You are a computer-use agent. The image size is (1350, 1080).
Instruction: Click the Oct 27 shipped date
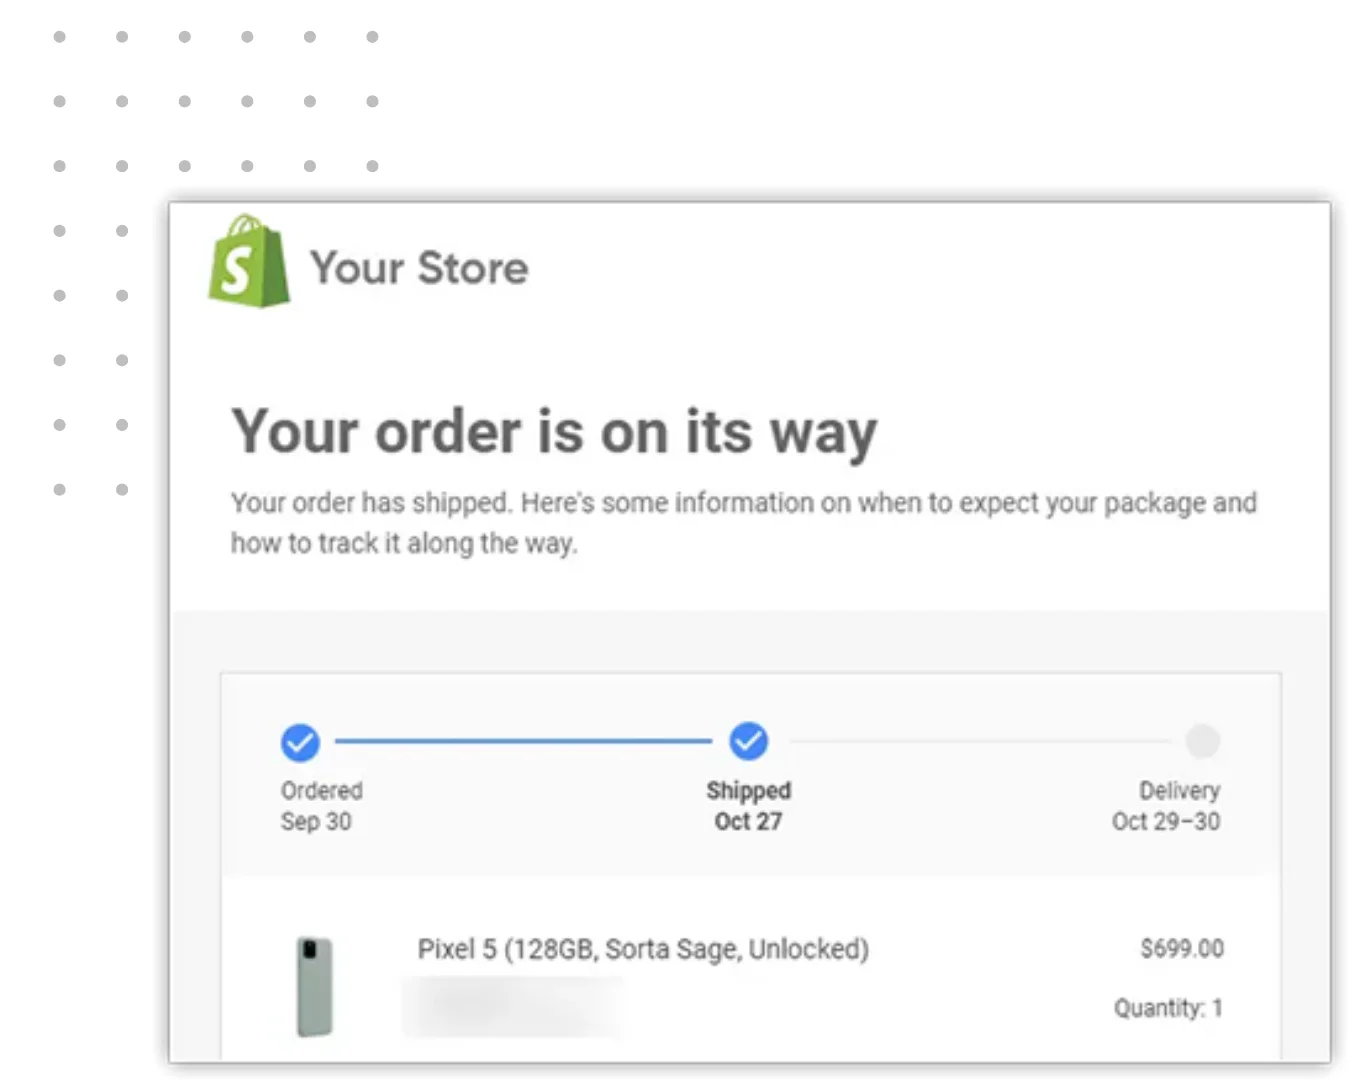748,821
